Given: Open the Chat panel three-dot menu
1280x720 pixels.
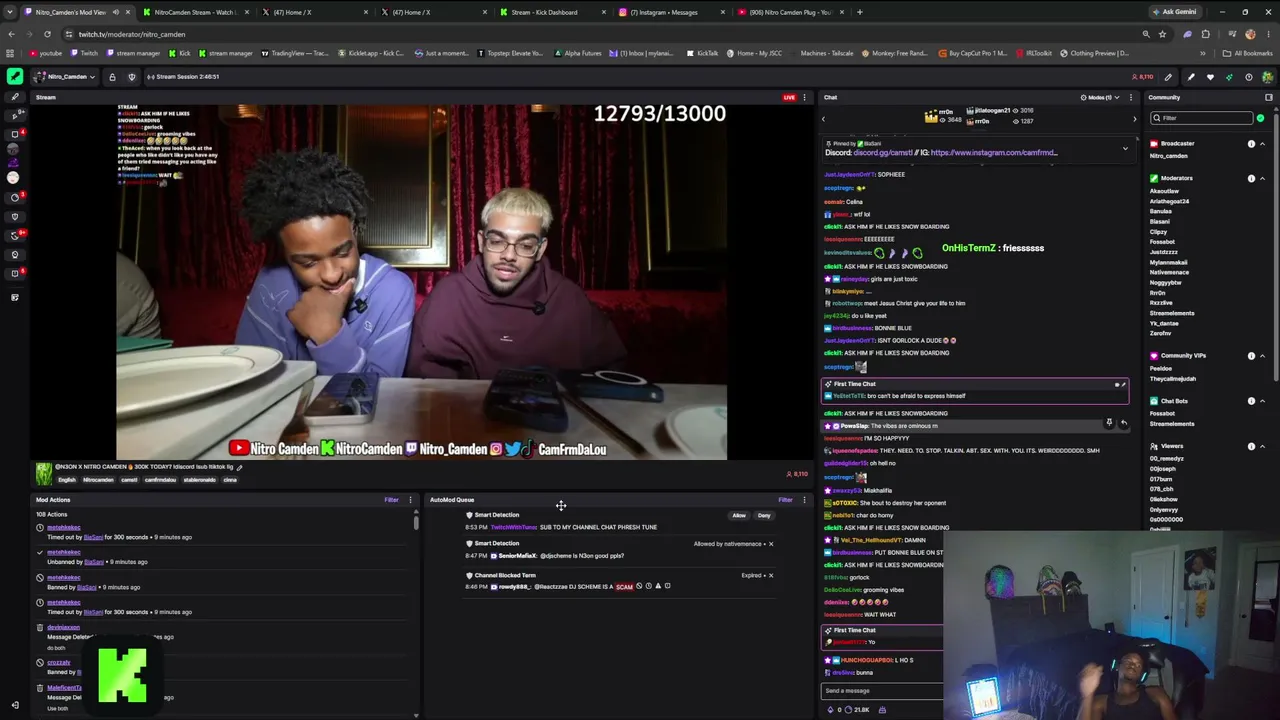Looking at the screenshot, I should coord(1130,97).
